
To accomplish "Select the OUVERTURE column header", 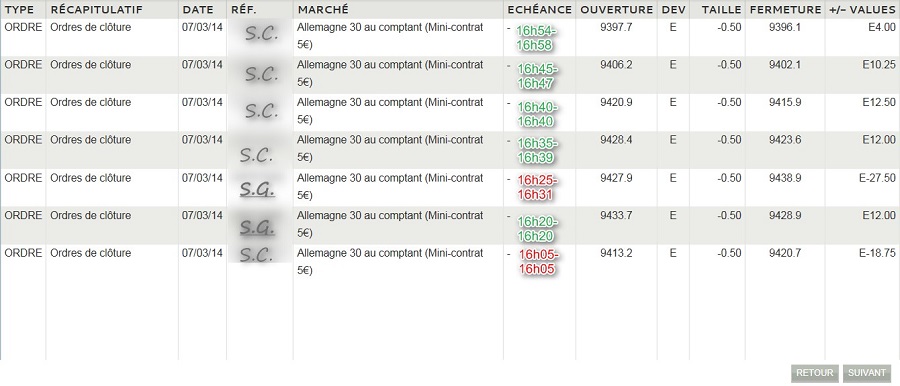I will click(x=616, y=10).
